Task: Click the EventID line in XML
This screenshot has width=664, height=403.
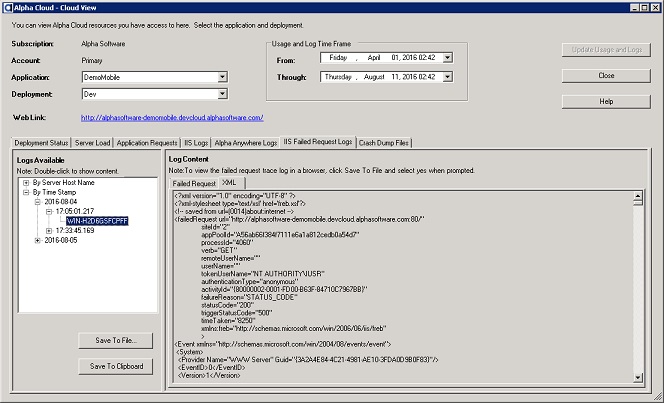Action: 211,367
